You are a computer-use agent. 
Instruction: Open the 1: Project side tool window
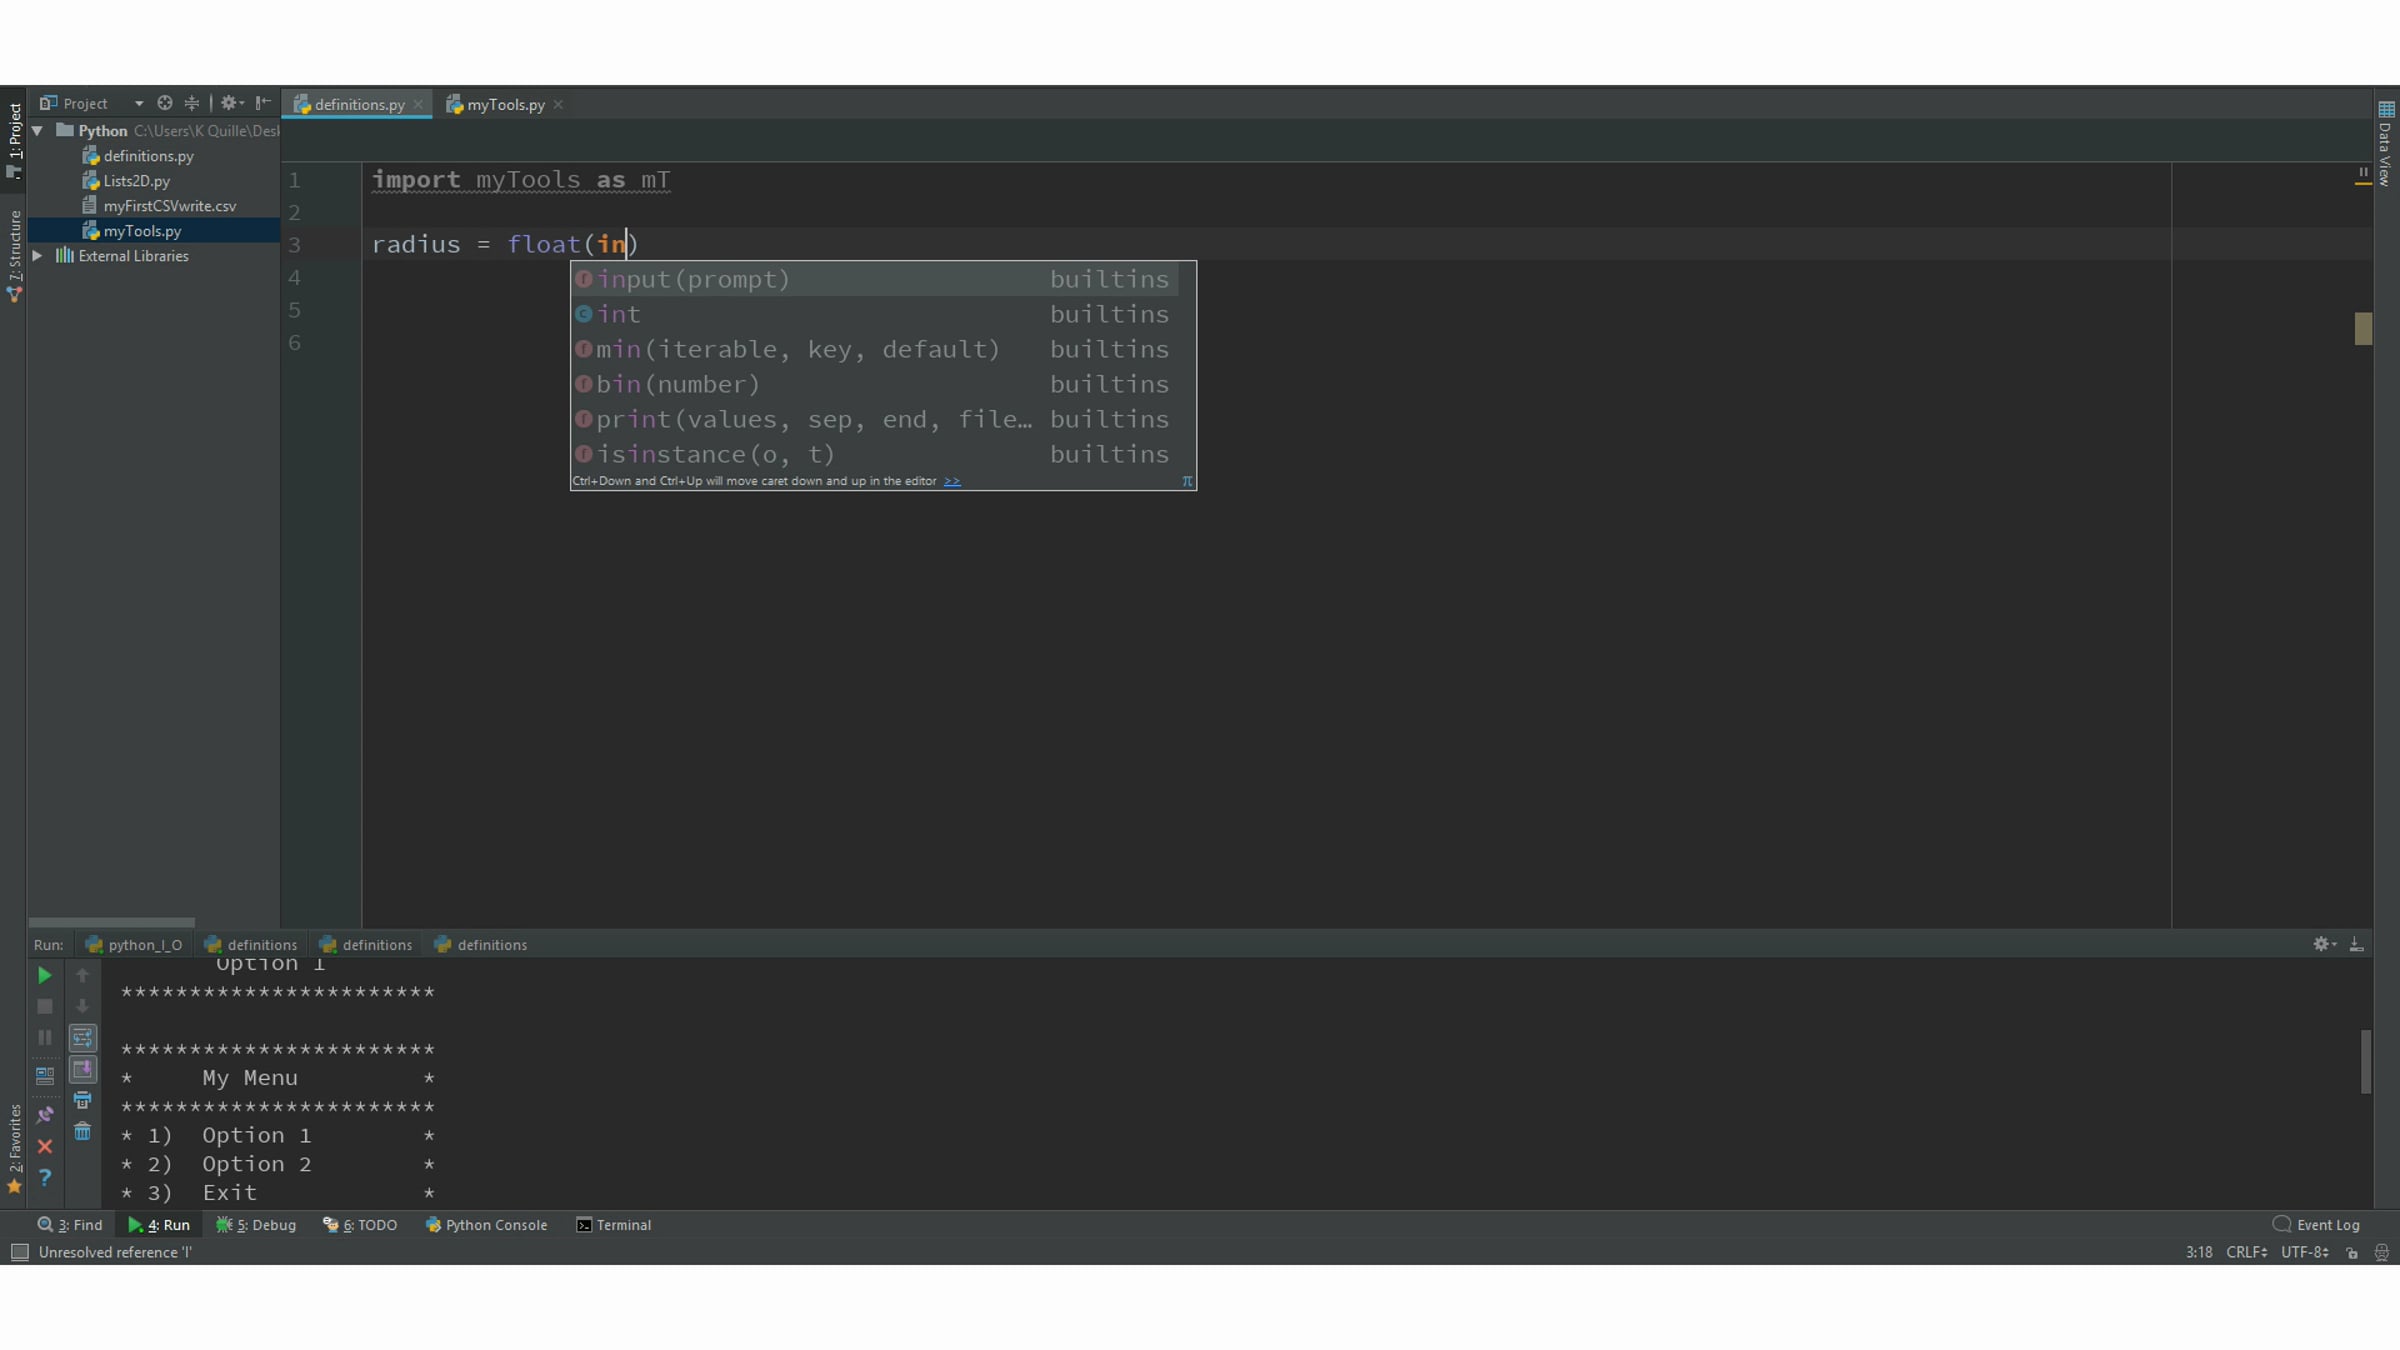pos(14,140)
